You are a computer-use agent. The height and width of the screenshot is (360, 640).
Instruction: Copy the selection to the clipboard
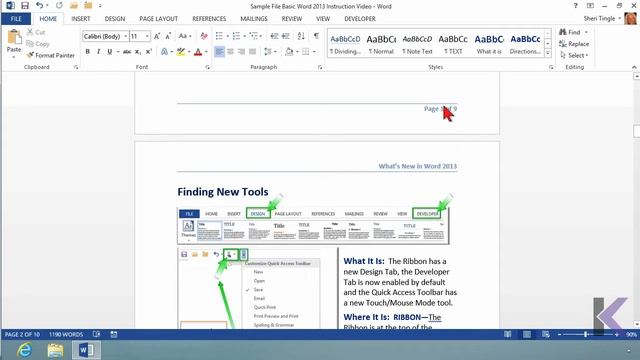pos(38,44)
